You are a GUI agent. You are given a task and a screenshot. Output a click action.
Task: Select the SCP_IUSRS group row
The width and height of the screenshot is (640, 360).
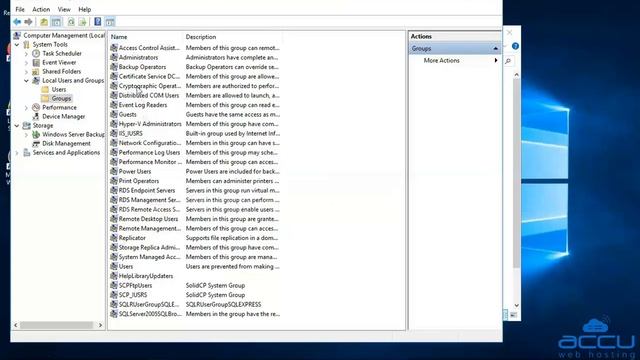click(x=195, y=295)
